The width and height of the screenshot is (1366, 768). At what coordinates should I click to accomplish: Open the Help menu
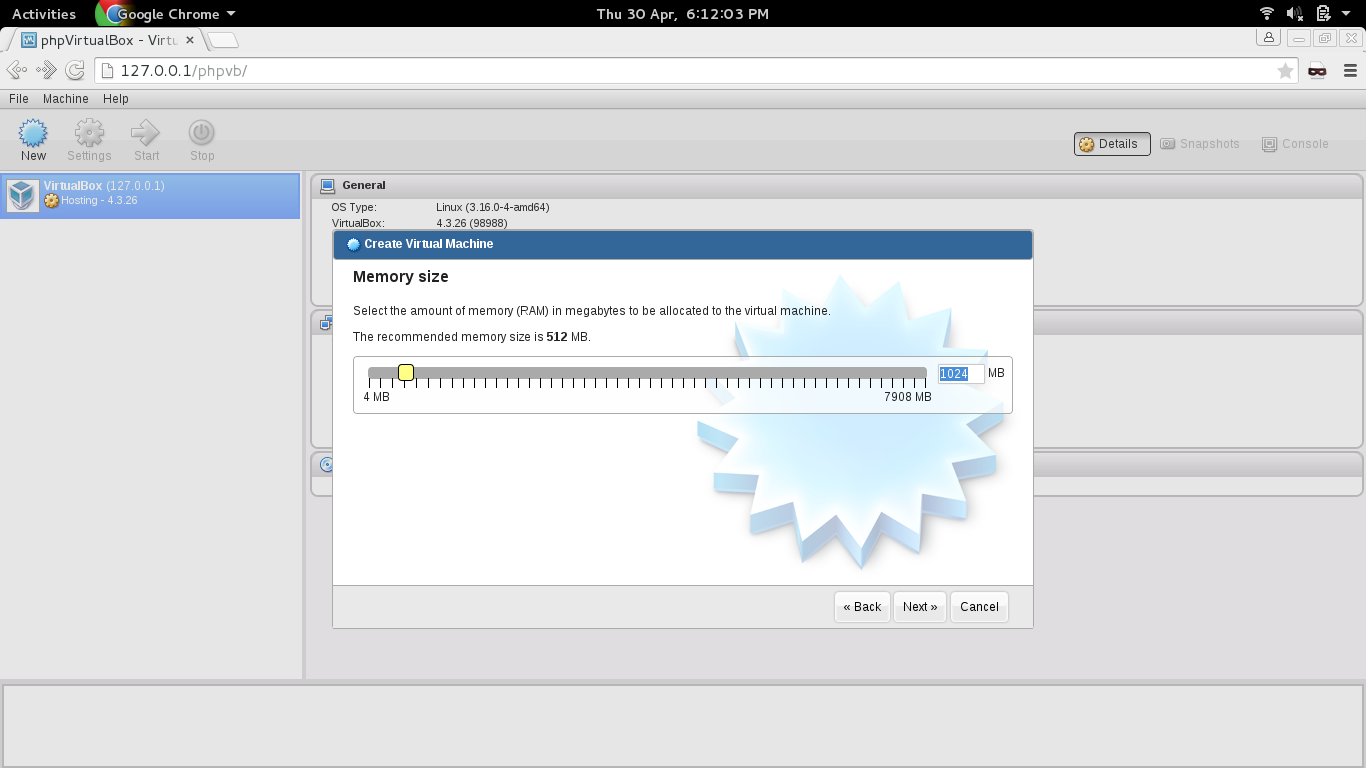(116, 99)
